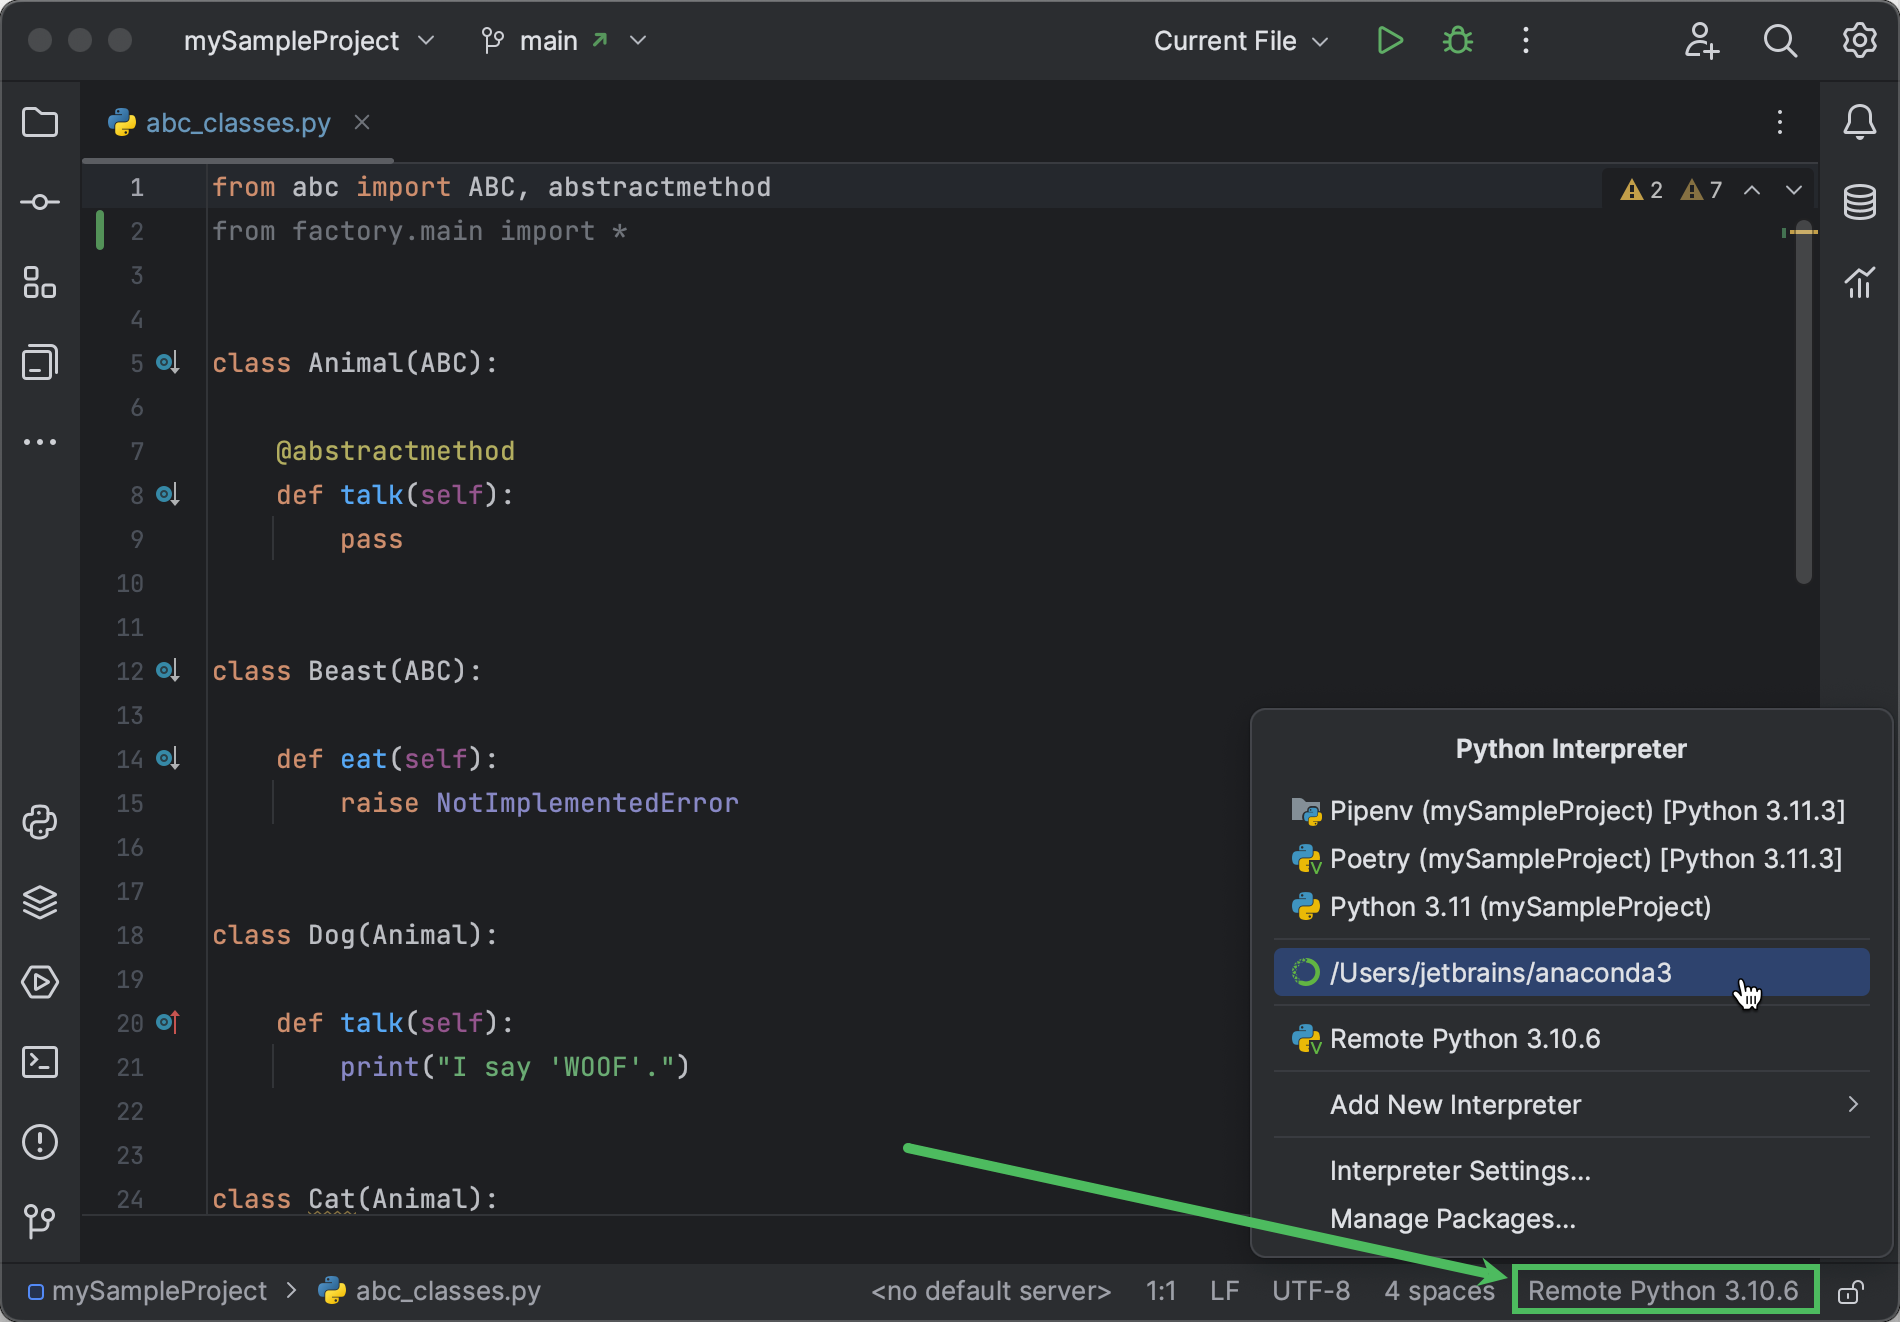Viewport: 1900px width, 1322px height.
Task: Open the Database tool window
Action: 1860,202
